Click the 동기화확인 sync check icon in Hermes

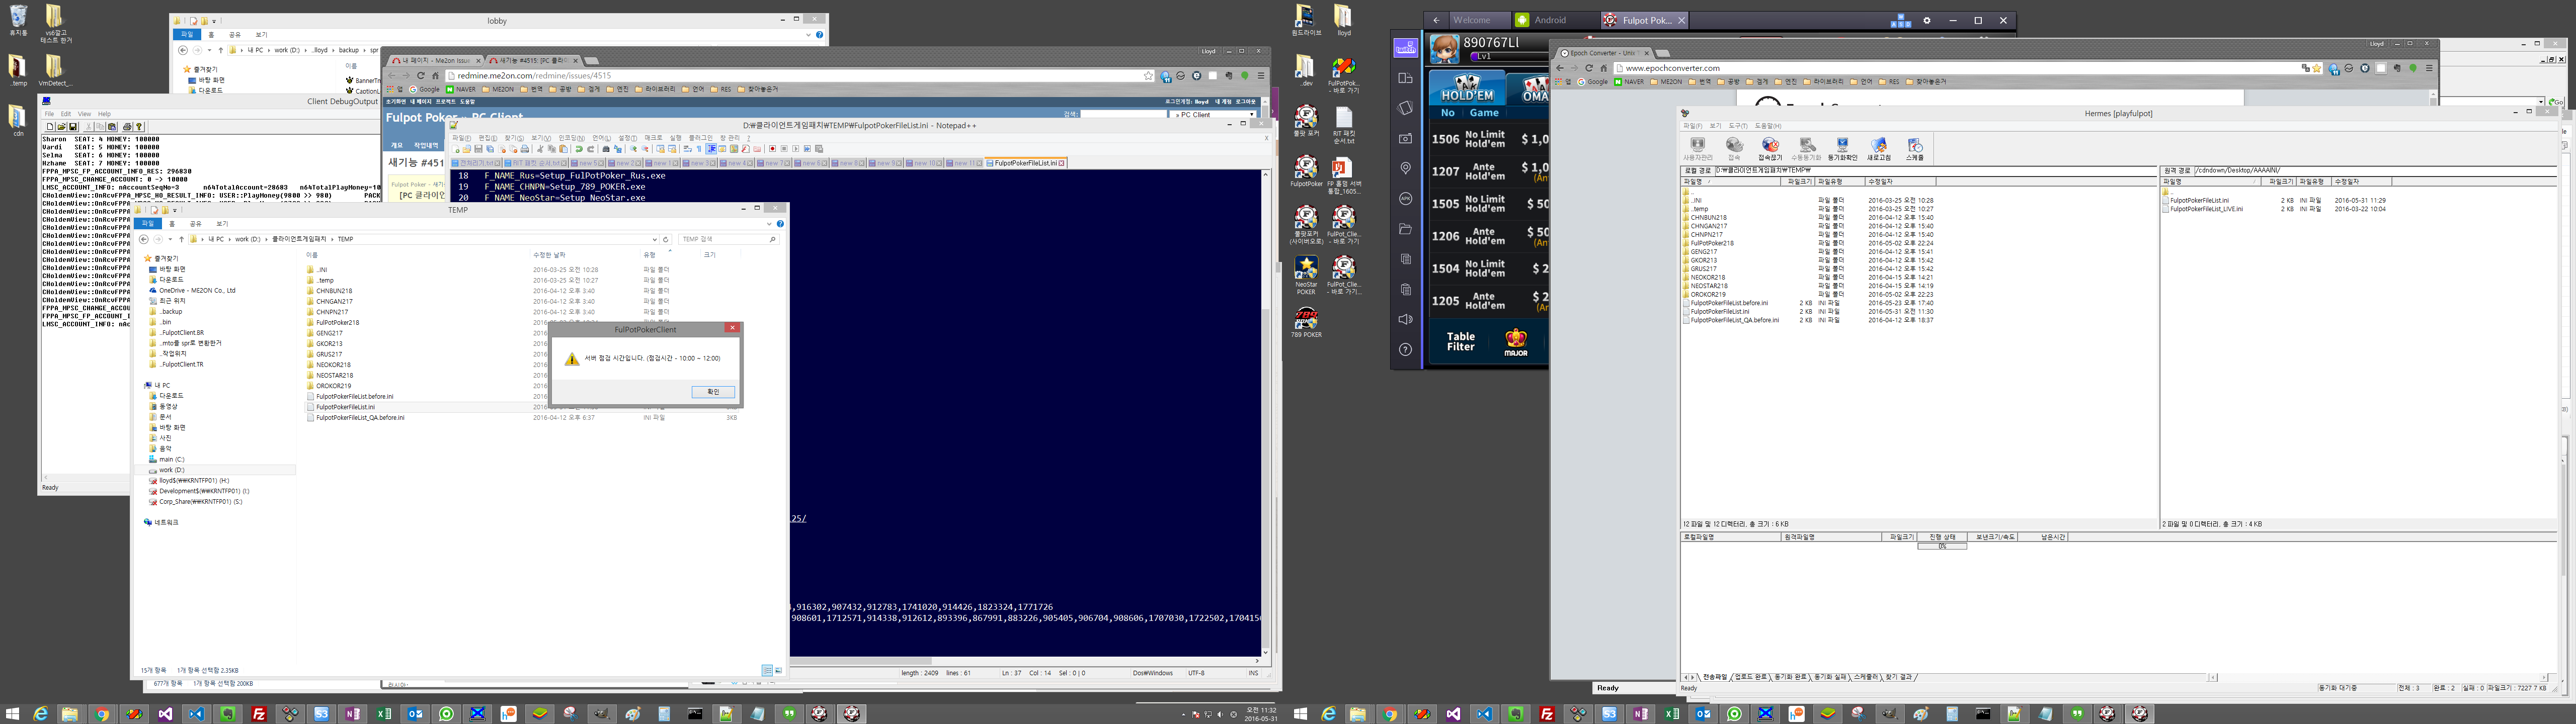click(1842, 149)
